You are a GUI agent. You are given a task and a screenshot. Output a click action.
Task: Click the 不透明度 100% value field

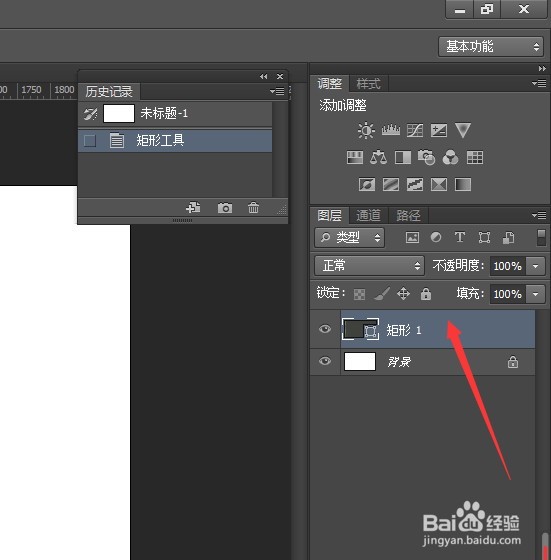tap(507, 266)
